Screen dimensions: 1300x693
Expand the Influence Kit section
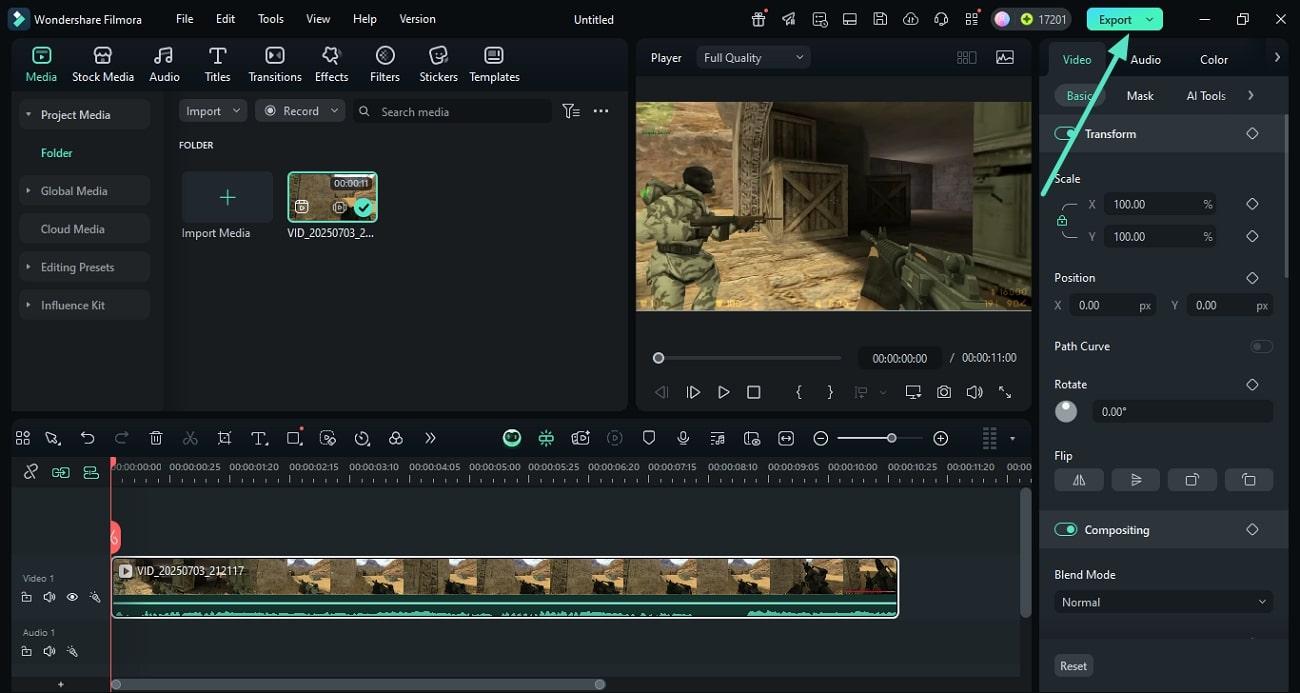[x=84, y=305]
